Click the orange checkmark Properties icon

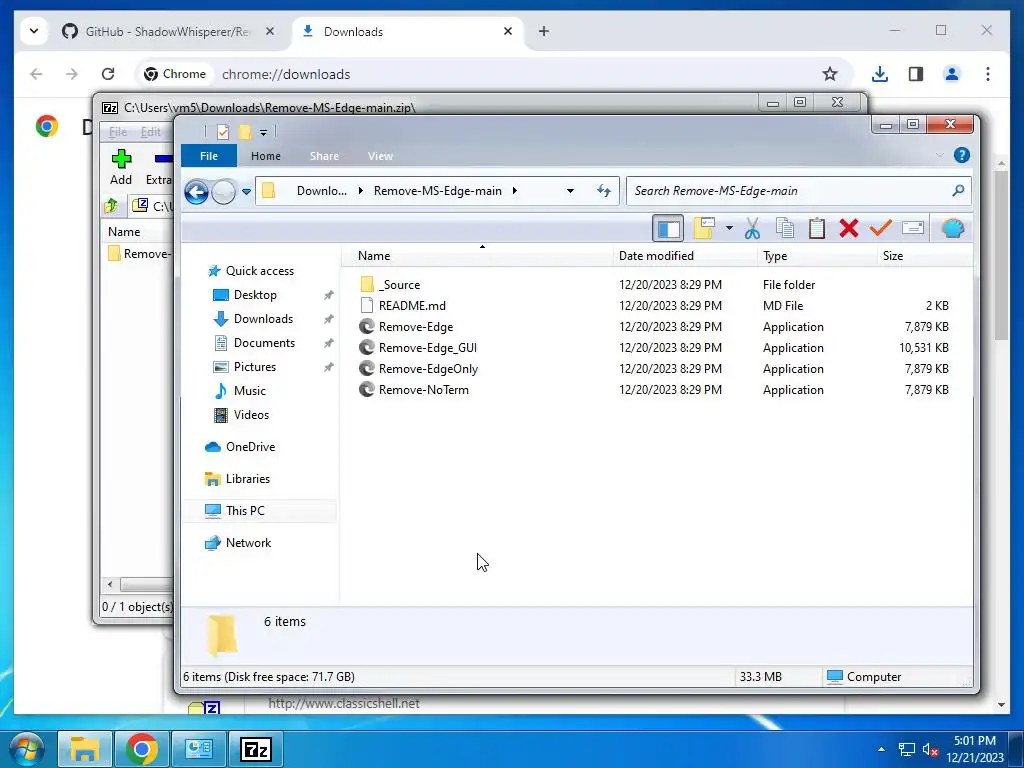[880, 228]
